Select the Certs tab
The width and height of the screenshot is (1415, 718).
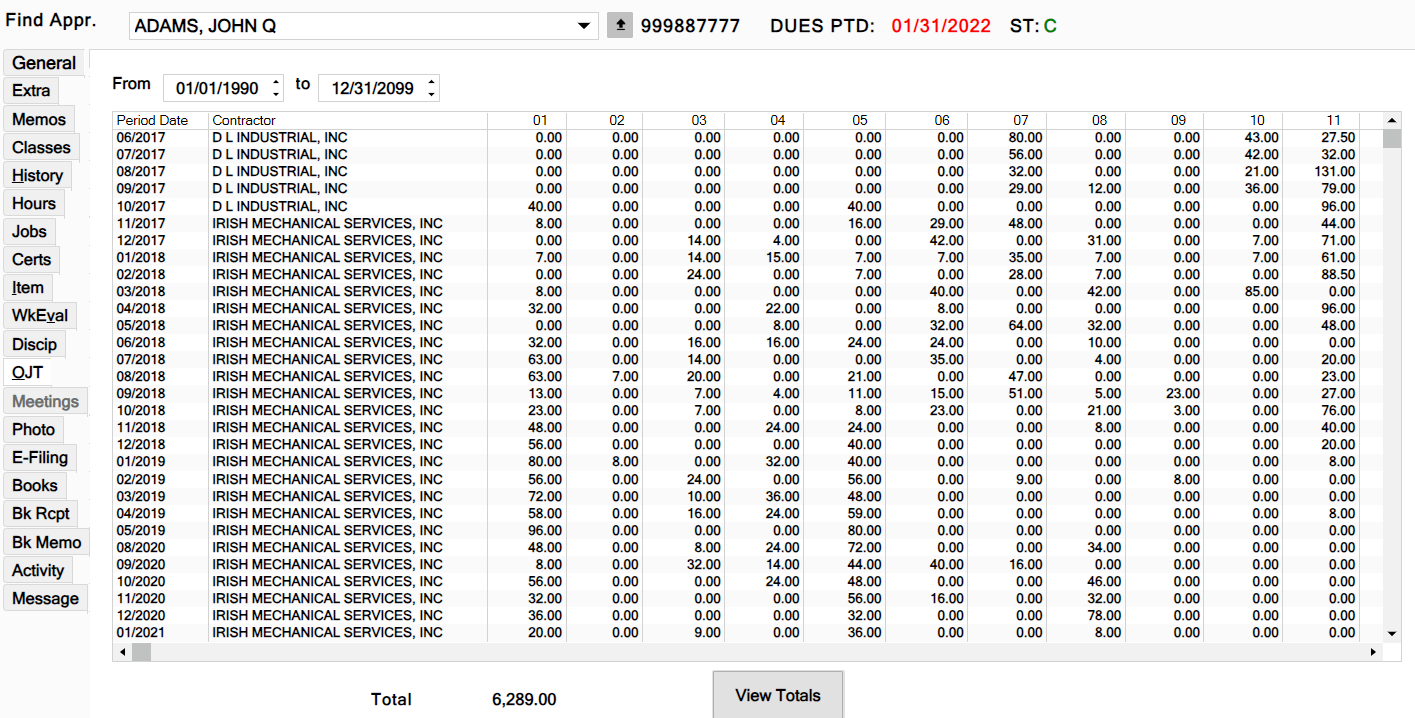(x=31, y=260)
